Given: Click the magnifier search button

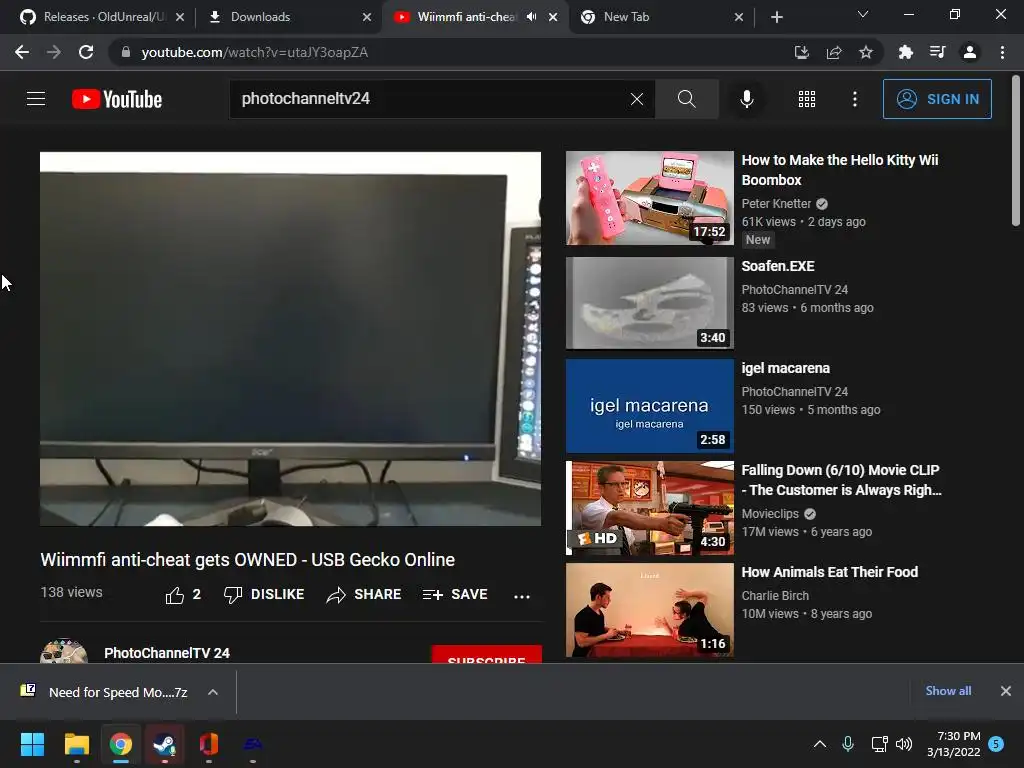Looking at the screenshot, I should 686,99.
